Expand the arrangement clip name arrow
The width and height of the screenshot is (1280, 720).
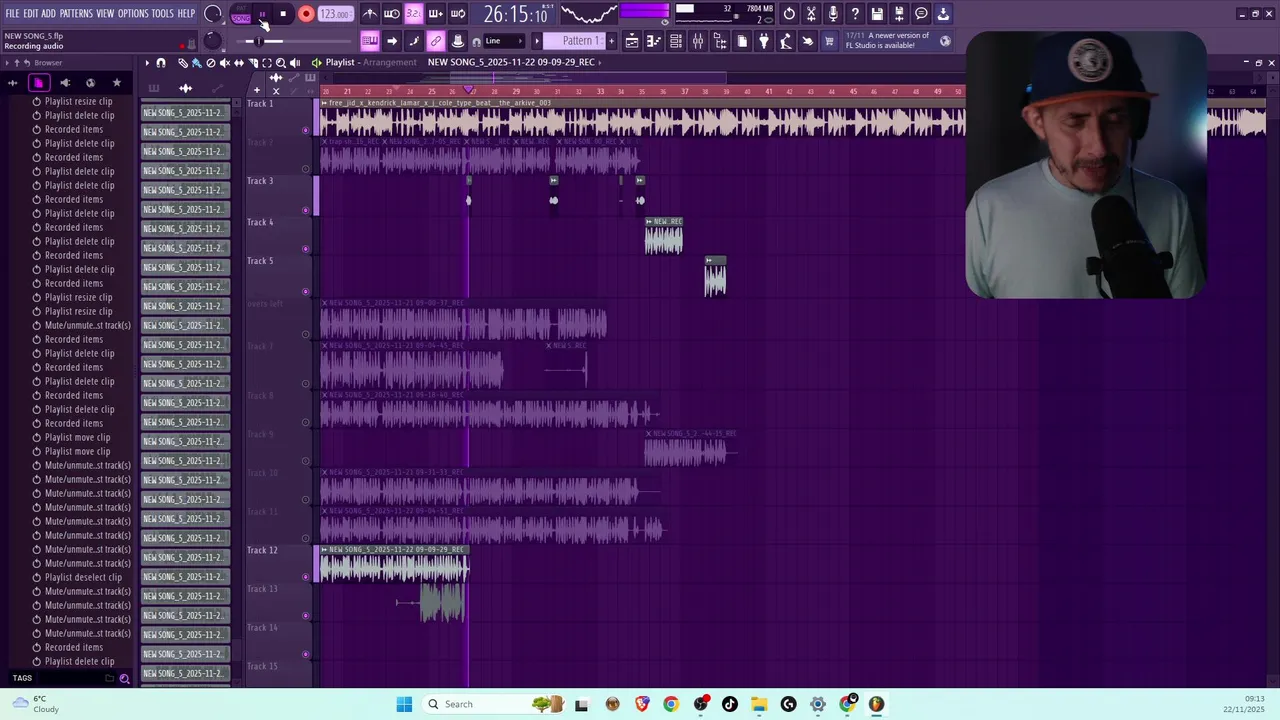tap(599, 62)
